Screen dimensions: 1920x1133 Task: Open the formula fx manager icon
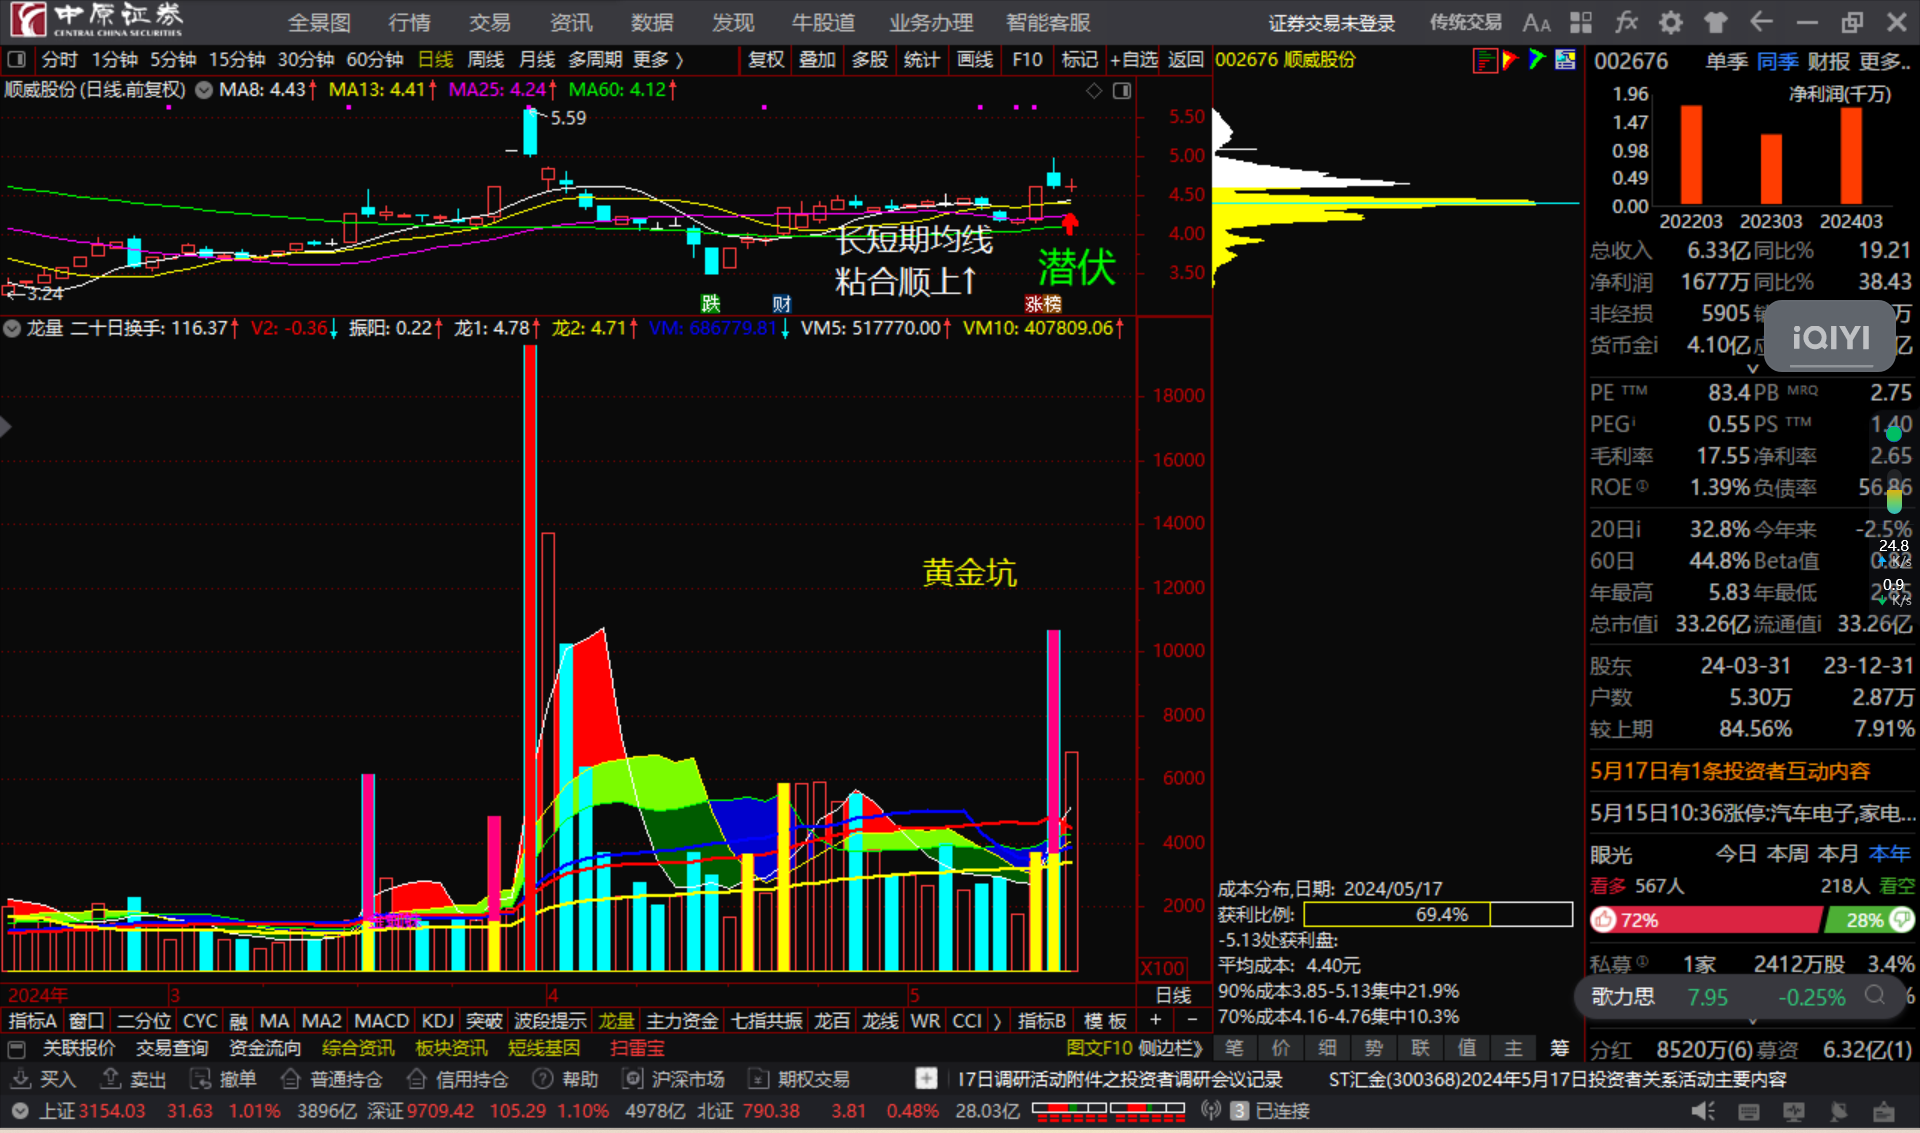(x=1626, y=22)
